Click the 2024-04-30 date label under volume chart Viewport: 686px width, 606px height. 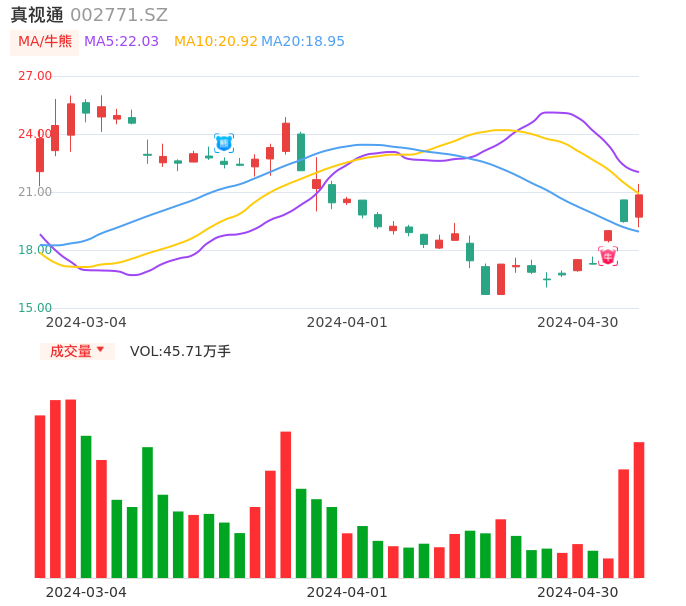pos(577,592)
